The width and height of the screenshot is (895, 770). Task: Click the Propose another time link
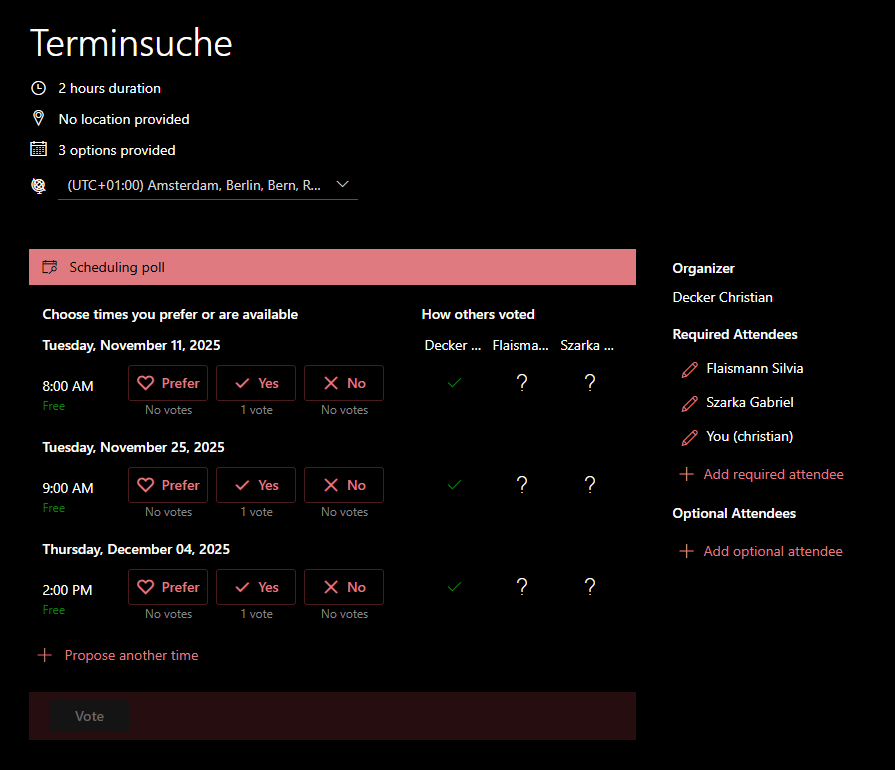(131, 656)
